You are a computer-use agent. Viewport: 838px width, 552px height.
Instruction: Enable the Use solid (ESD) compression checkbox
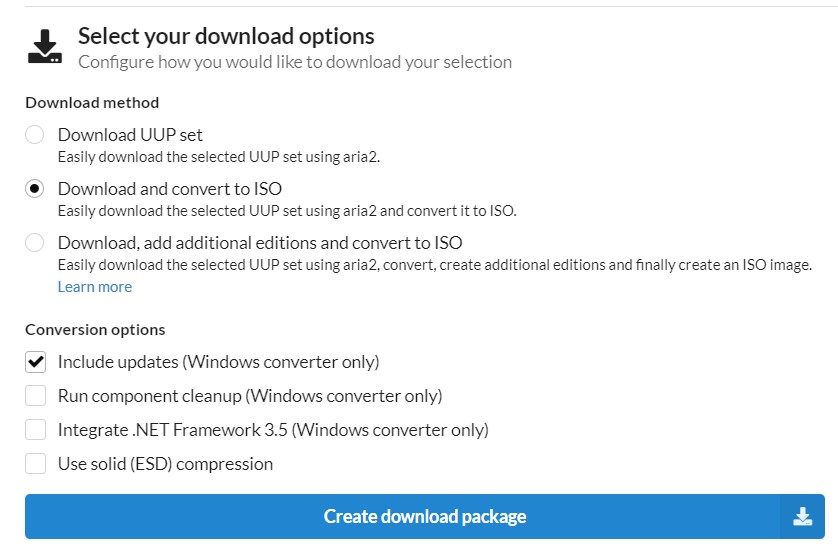(x=35, y=464)
